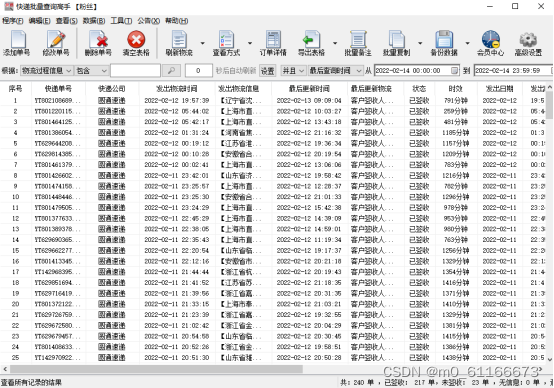The image size is (554, 388).
Task: Click the 发出日期 column header
Action: (x=499, y=88)
